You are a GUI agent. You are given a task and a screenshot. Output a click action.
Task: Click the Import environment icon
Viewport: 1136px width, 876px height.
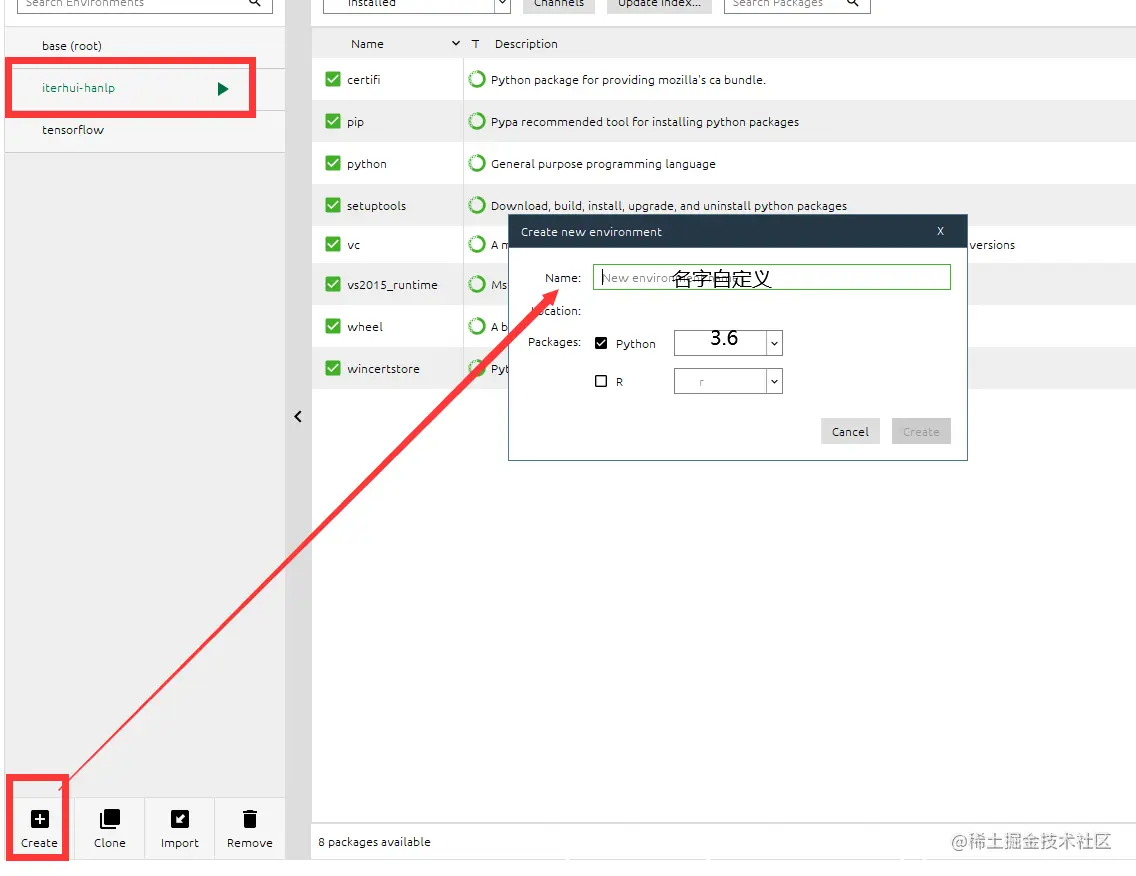(180, 819)
